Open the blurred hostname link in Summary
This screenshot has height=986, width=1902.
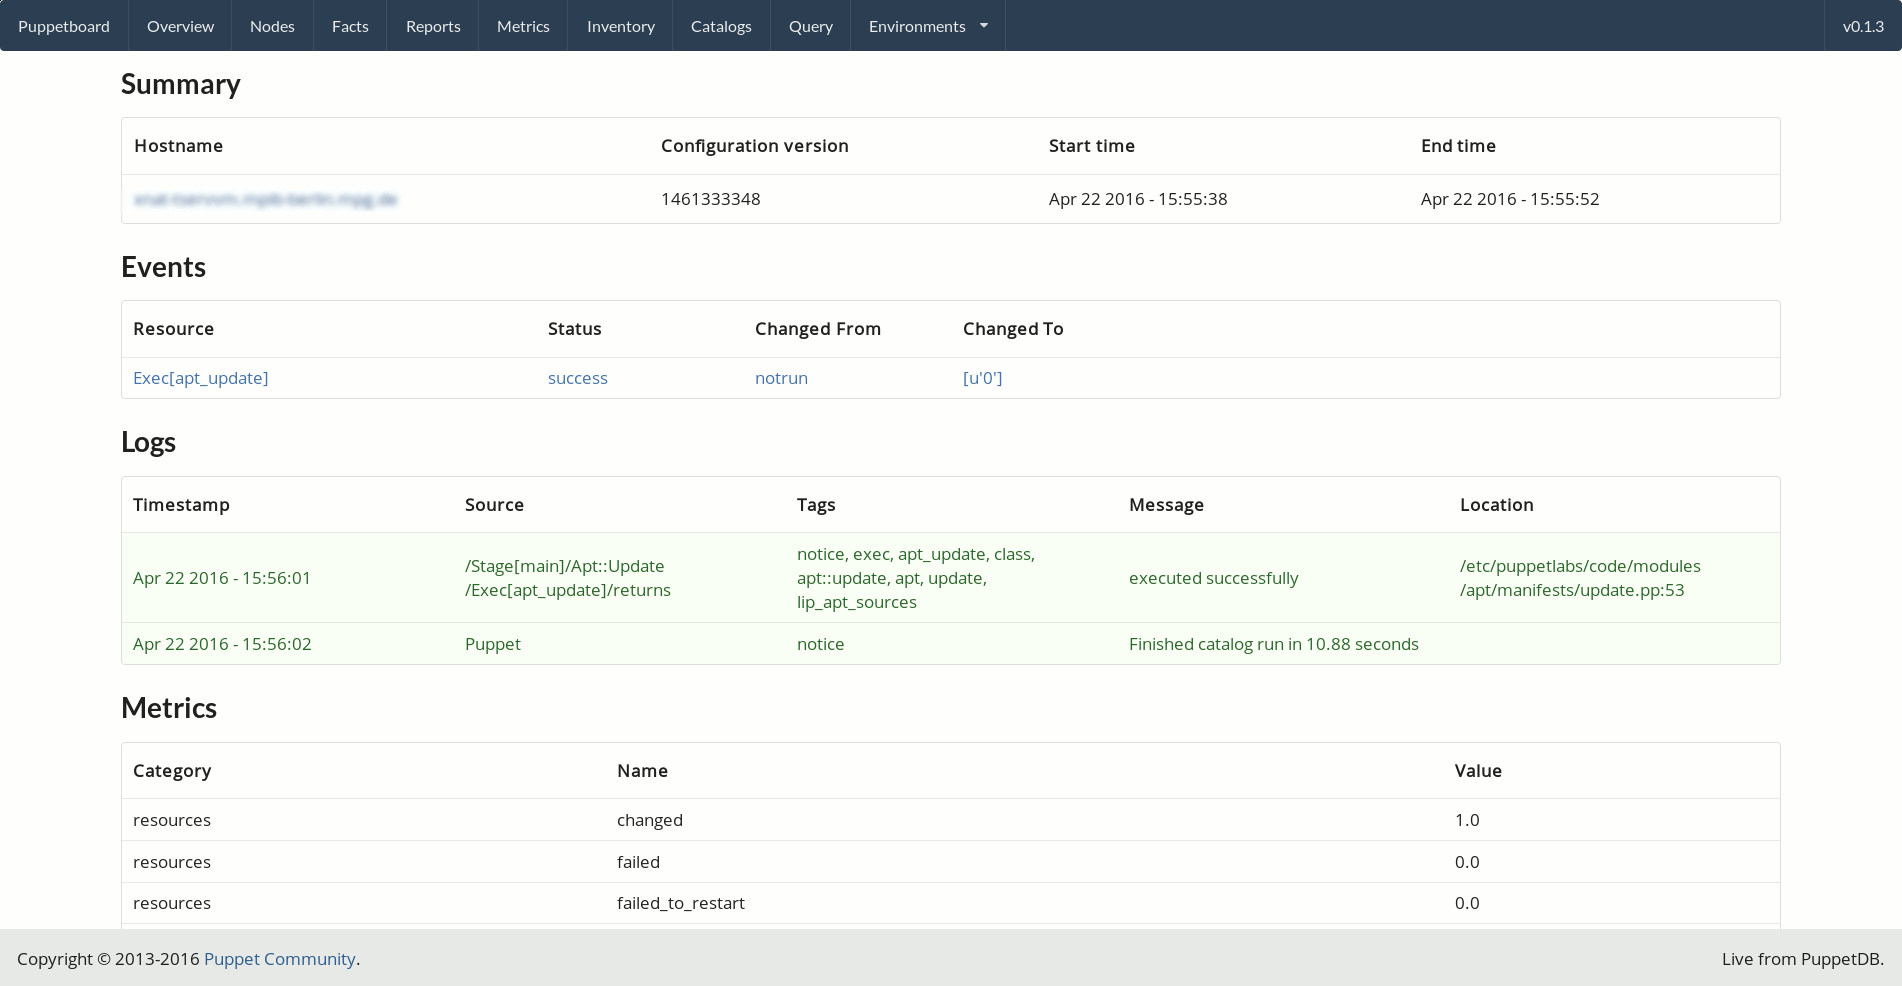[x=265, y=199]
